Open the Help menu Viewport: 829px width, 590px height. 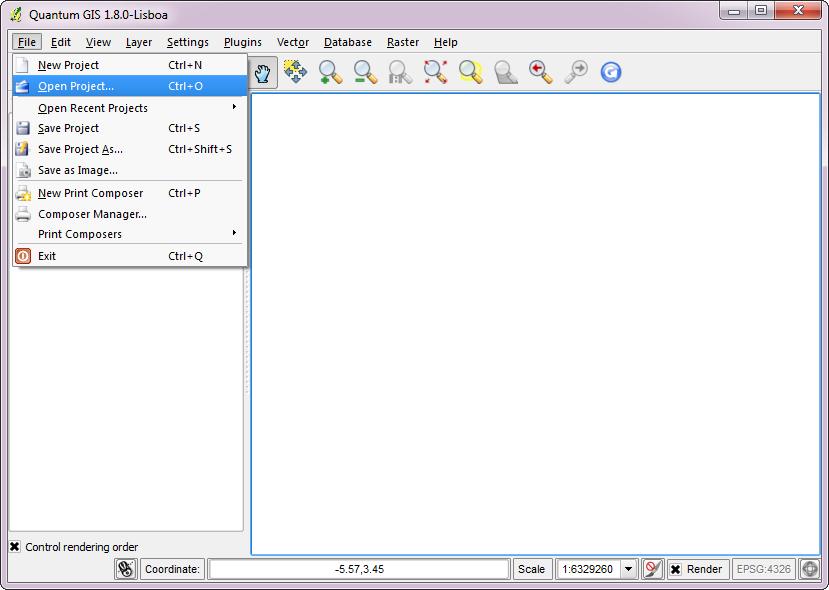[x=446, y=42]
